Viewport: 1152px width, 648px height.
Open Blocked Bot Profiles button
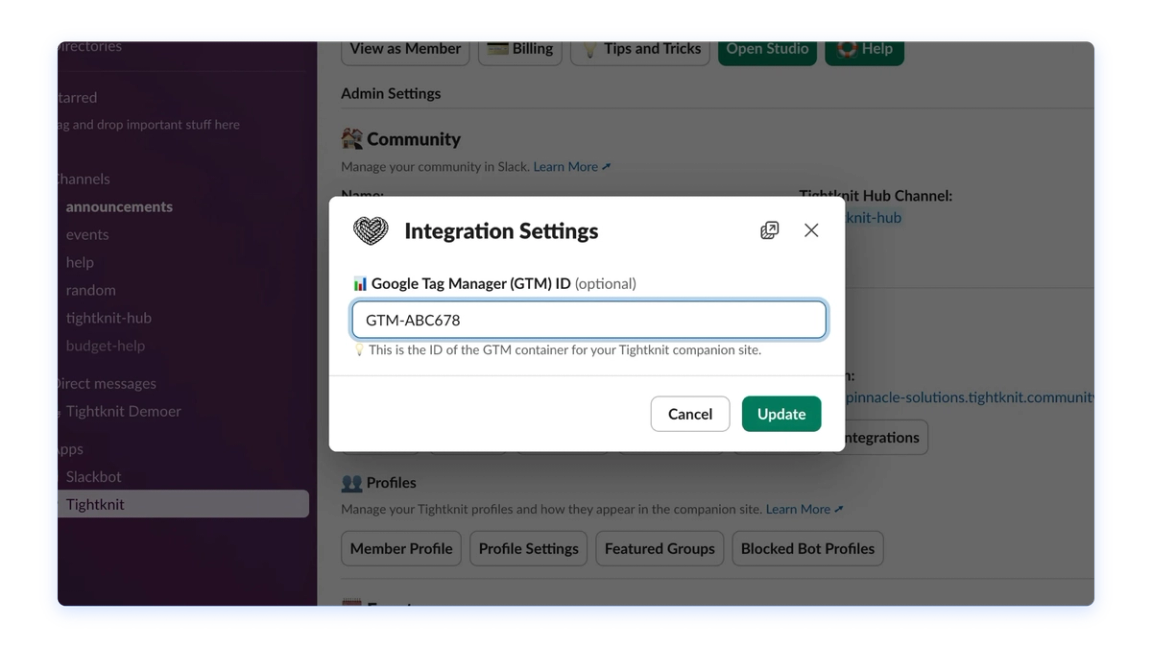807,548
